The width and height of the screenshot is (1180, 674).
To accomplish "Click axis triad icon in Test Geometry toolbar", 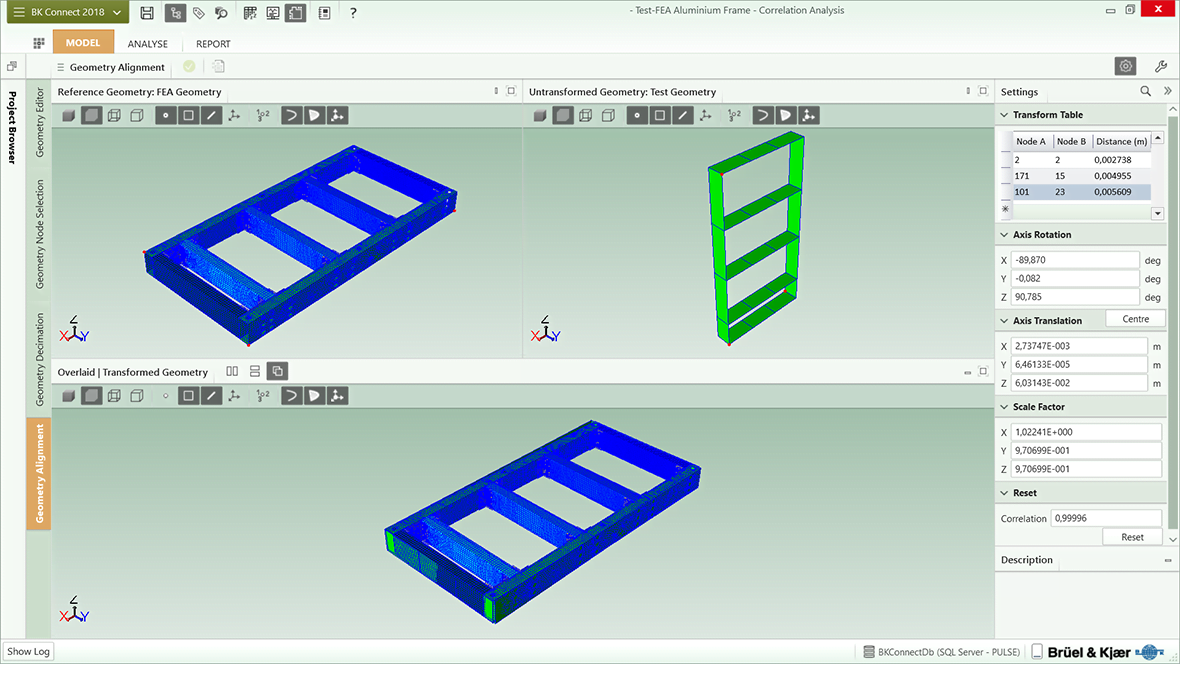I will 707,115.
